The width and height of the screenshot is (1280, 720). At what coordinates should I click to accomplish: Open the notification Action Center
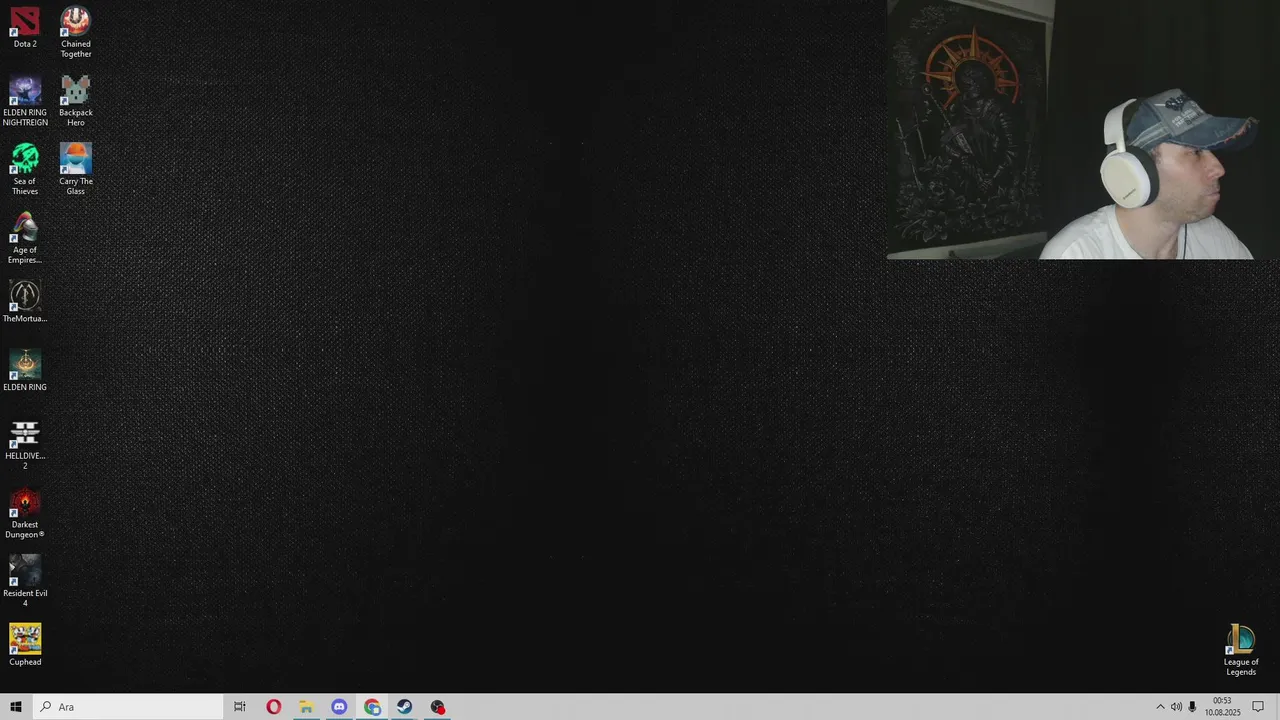pyautogui.click(x=1258, y=707)
